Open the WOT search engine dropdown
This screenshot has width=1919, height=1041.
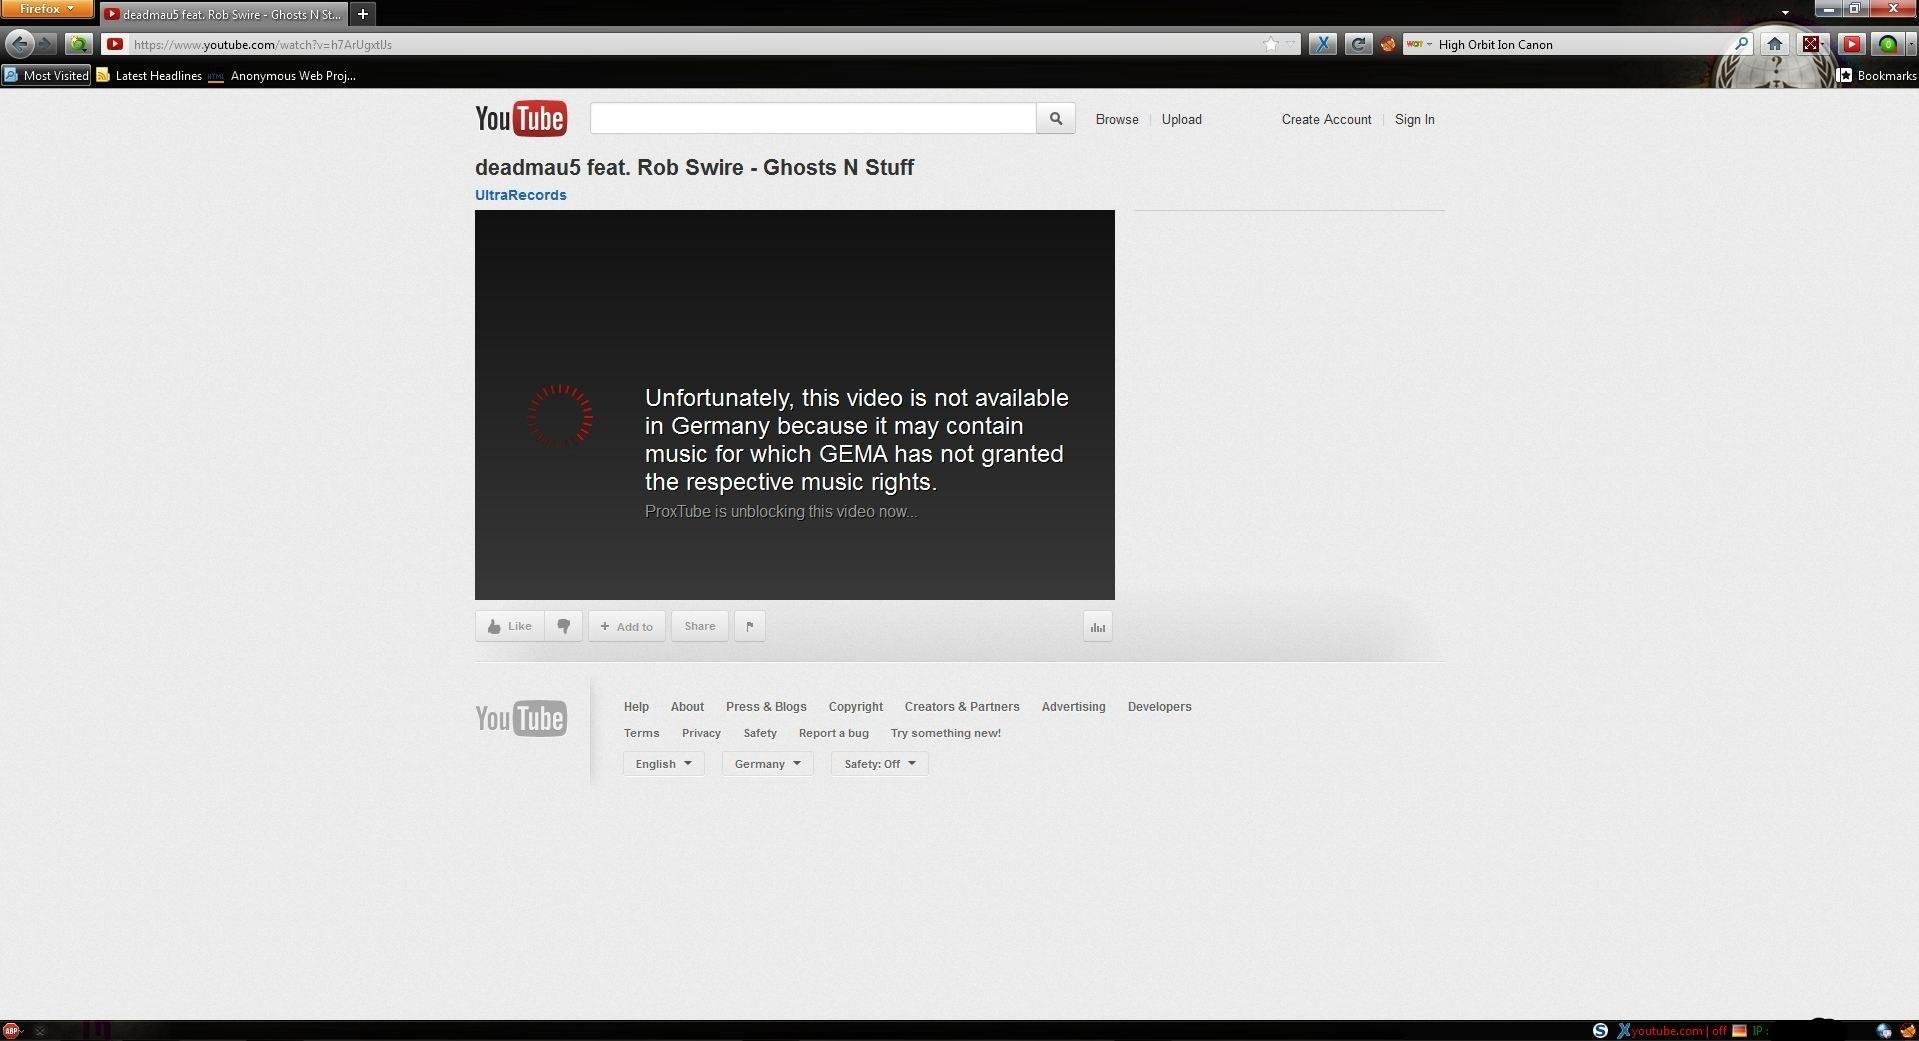pyautogui.click(x=1419, y=44)
